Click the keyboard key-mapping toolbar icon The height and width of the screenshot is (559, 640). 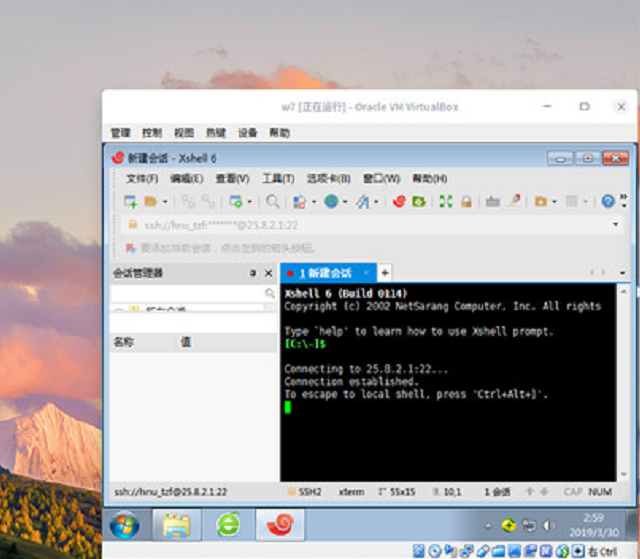493,201
